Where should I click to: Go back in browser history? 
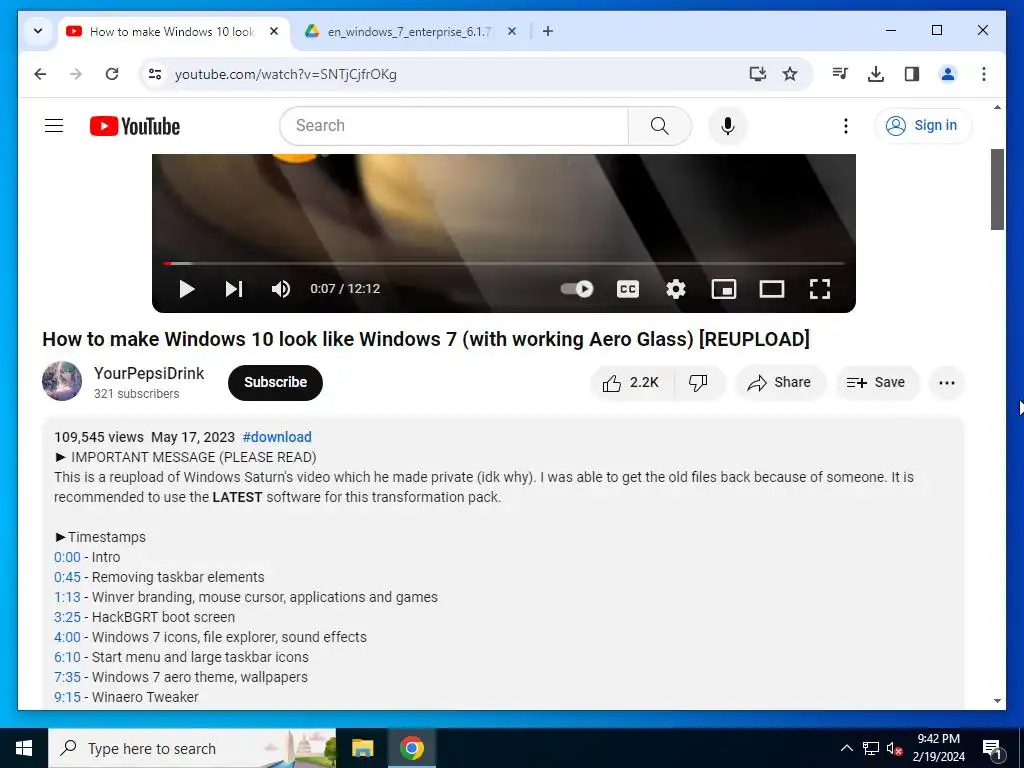pyautogui.click(x=40, y=74)
